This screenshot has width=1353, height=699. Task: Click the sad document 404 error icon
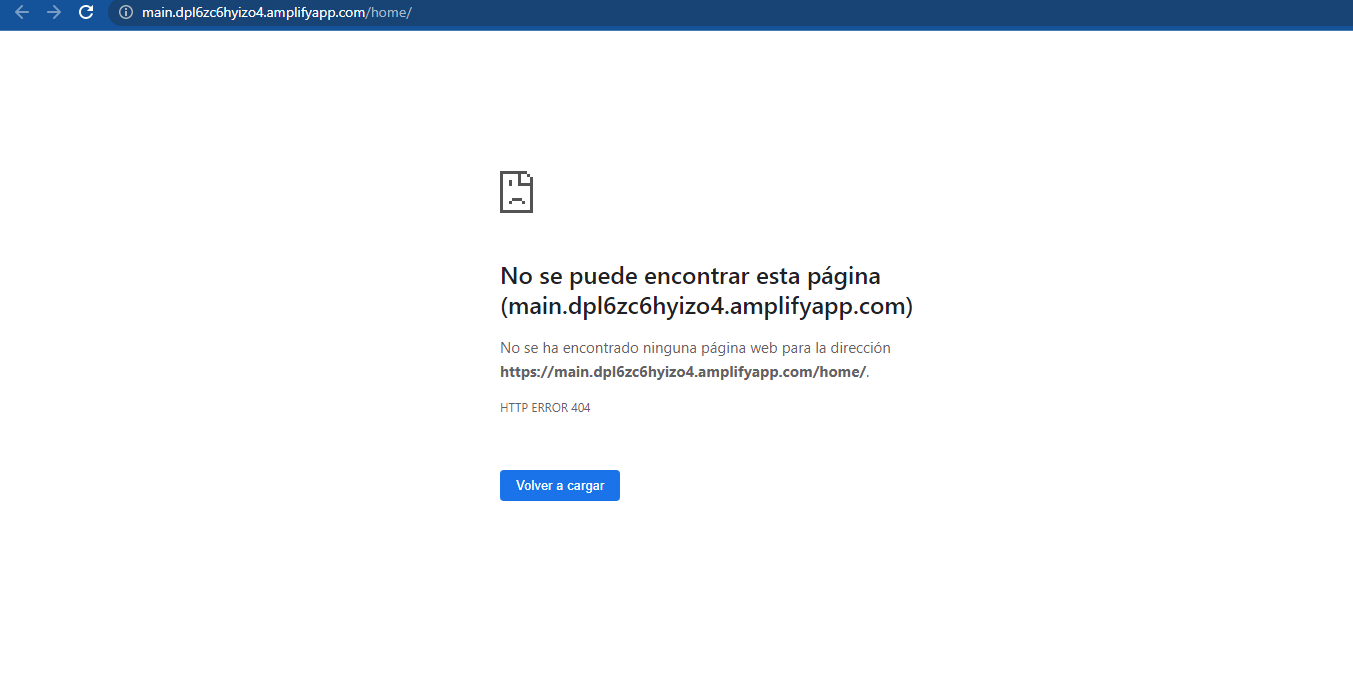(516, 192)
